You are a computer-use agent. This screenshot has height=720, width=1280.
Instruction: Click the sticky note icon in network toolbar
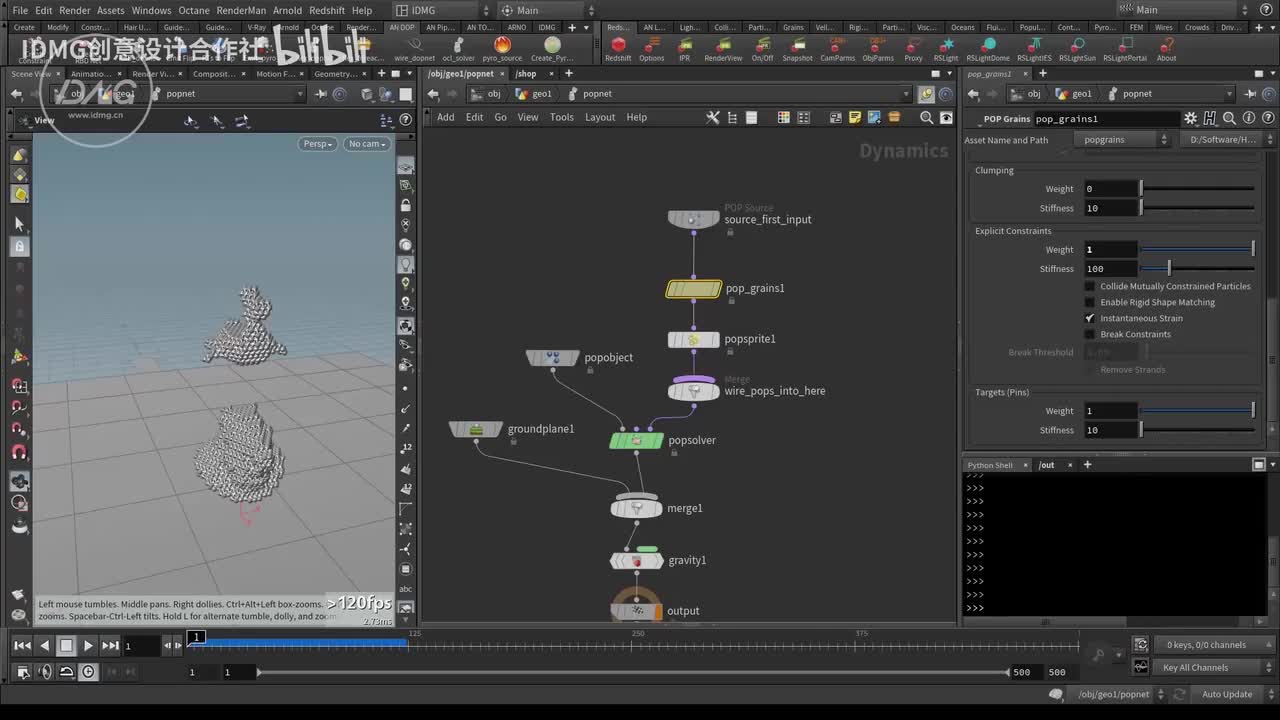(855, 118)
